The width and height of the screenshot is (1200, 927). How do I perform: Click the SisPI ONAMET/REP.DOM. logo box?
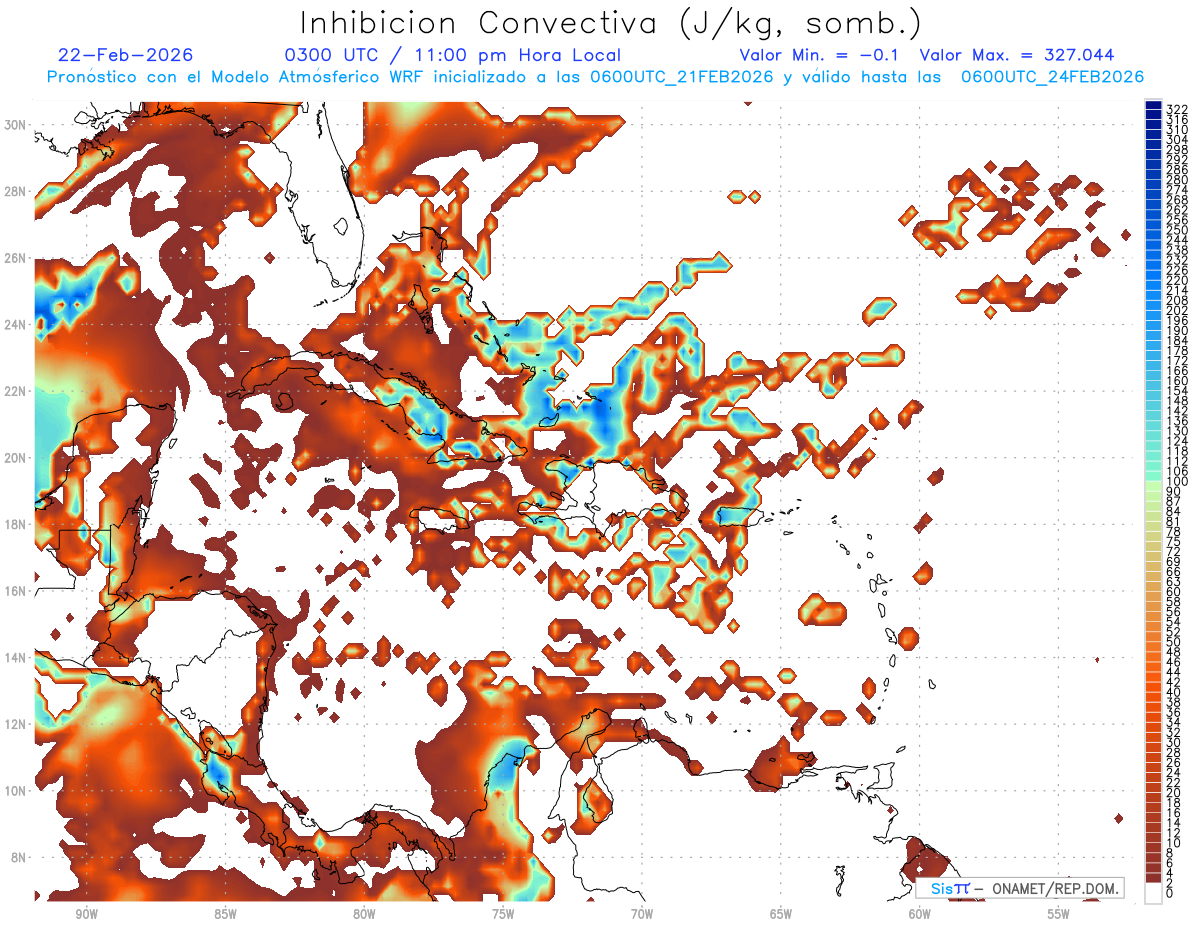coord(1019,888)
